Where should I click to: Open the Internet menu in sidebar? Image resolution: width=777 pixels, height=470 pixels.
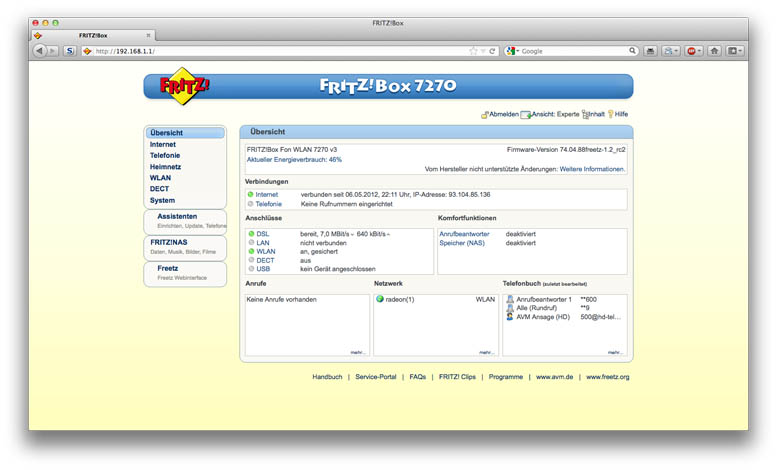(163, 145)
